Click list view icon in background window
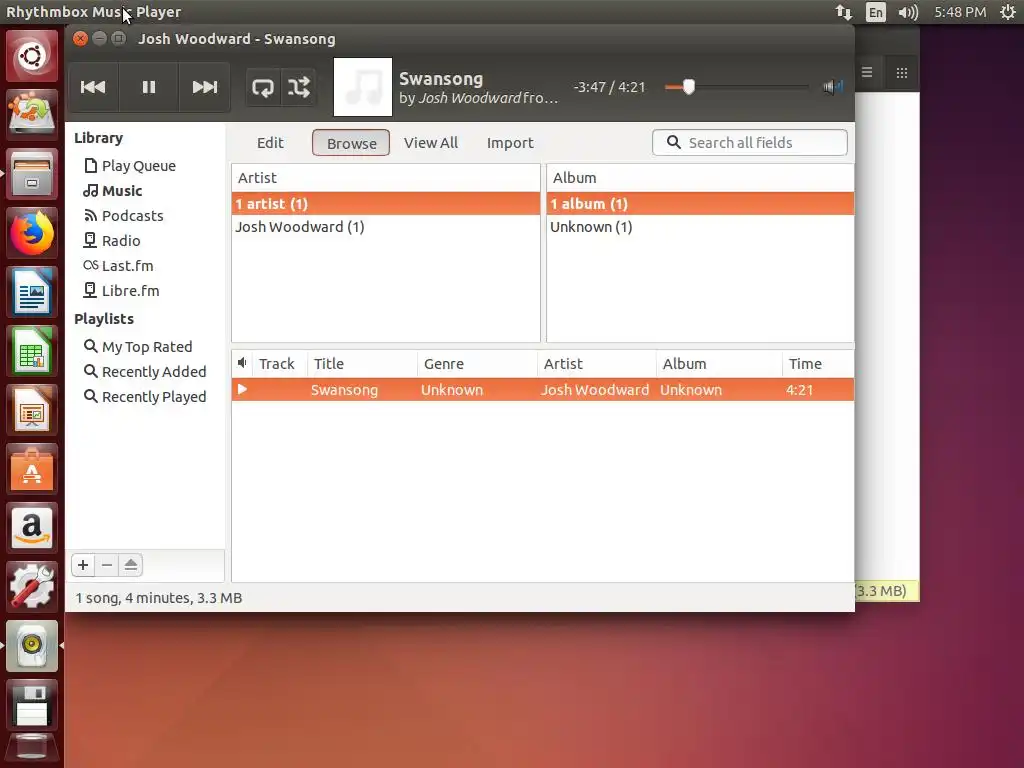The height and width of the screenshot is (768, 1024). [x=867, y=72]
